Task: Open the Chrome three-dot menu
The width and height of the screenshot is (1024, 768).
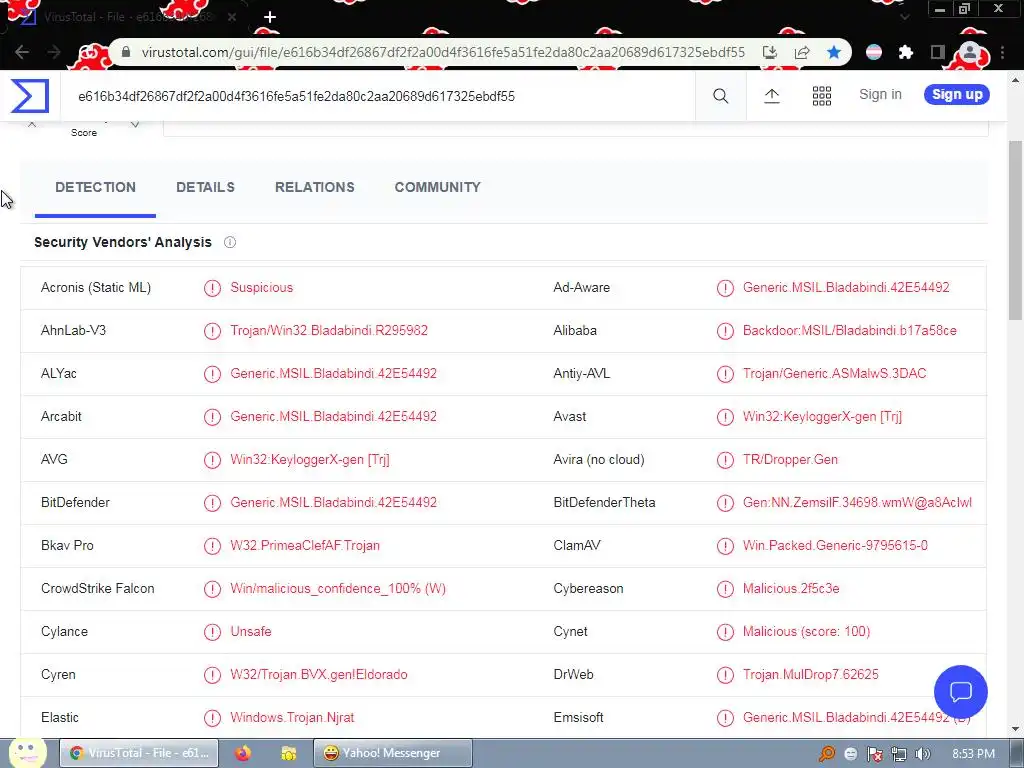Action: pos(1002,52)
